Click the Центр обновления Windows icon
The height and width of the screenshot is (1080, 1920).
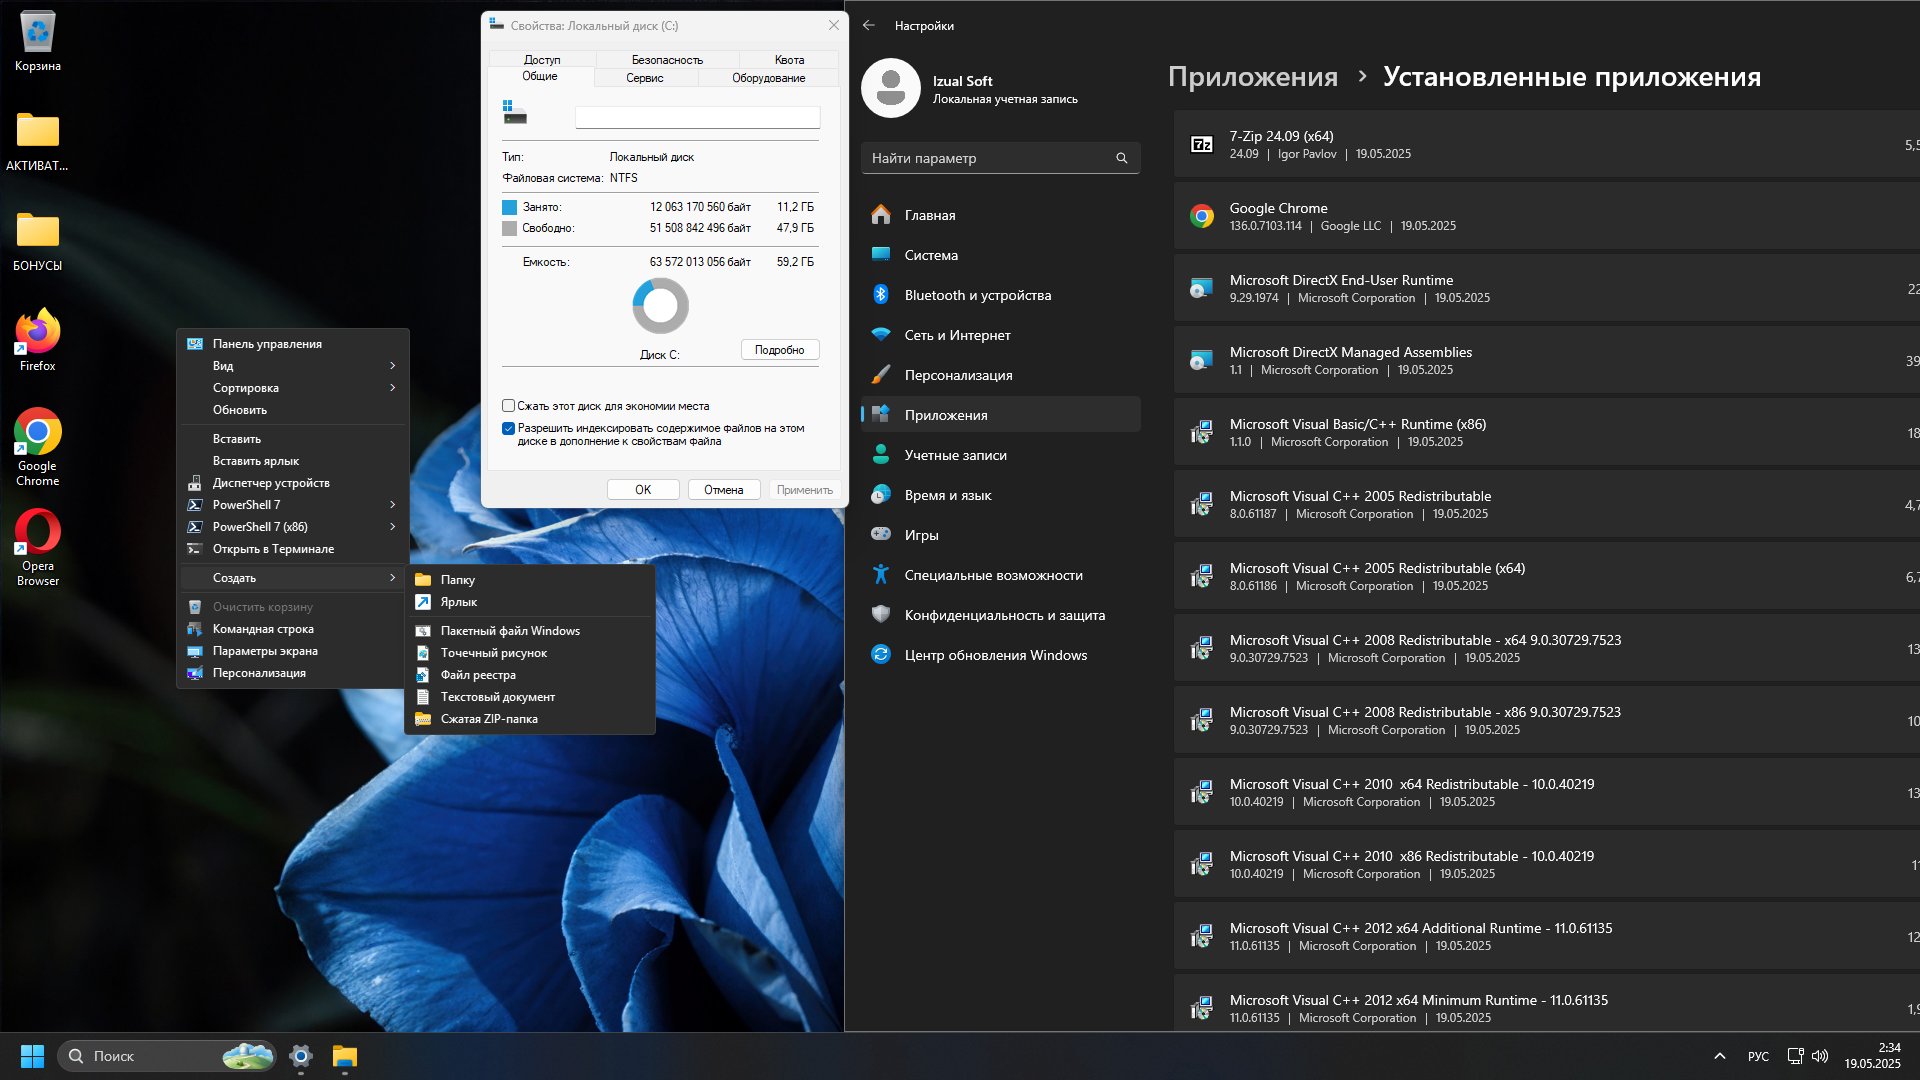tap(881, 654)
